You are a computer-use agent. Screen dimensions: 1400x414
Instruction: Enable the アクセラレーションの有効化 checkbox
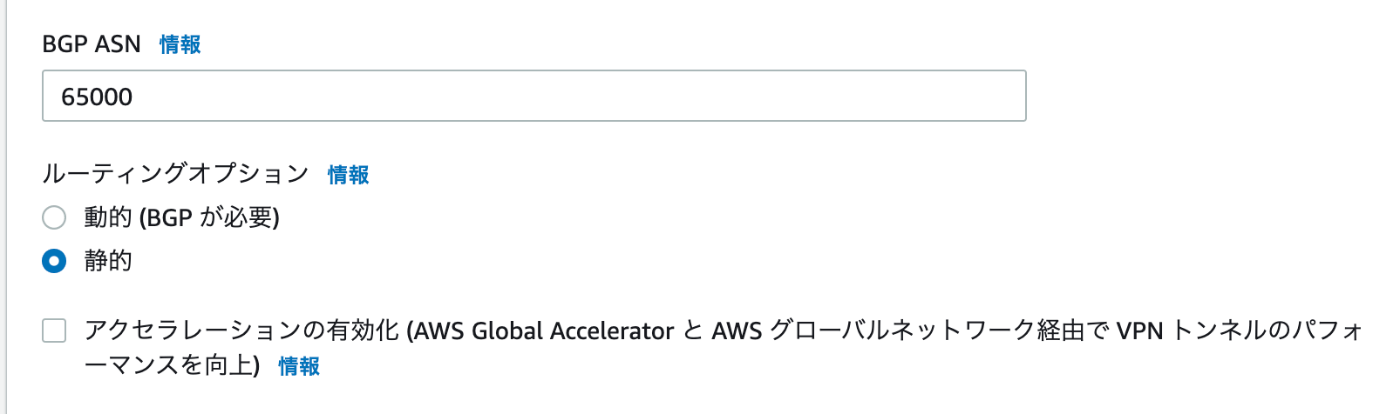[x=54, y=331]
